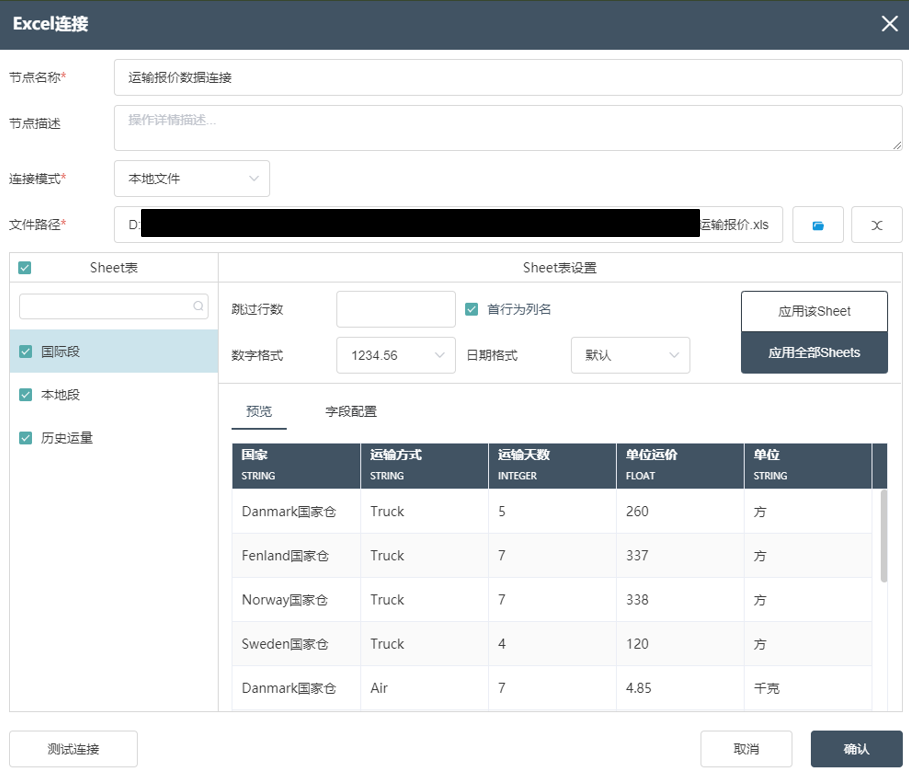Expand the 数字格式 dropdown
909x781 pixels.
[x=397, y=355]
